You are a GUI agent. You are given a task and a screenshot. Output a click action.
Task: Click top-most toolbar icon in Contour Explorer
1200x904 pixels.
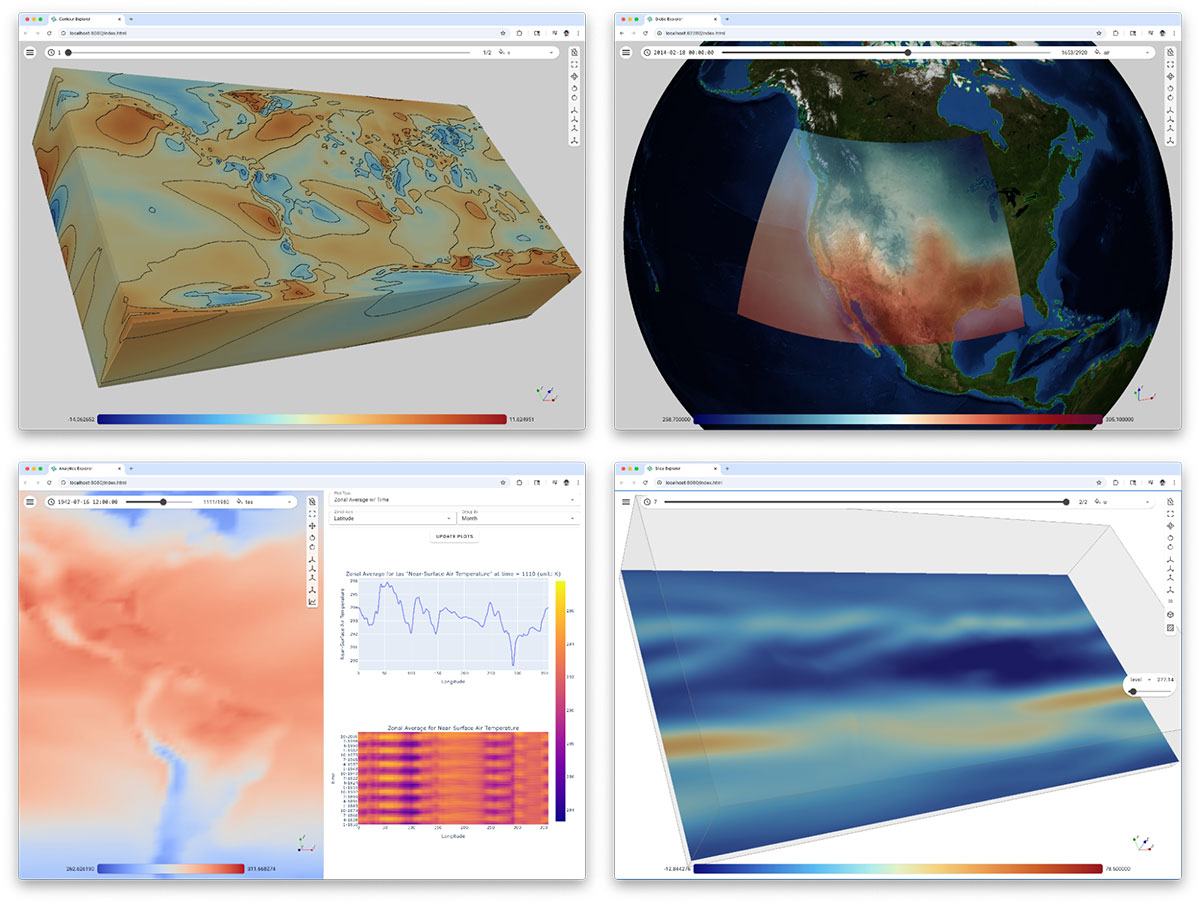[x=574, y=52]
